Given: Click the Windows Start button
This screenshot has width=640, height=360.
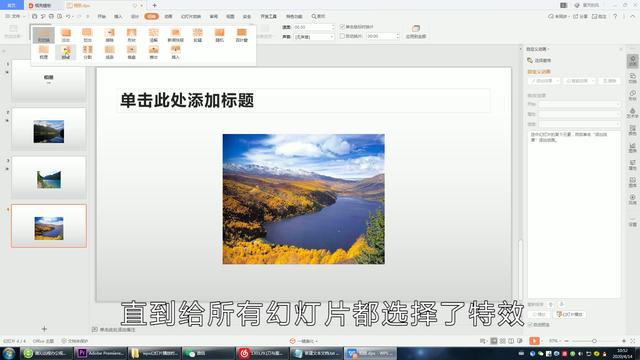Looking at the screenshot, I should [x=9, y=353].
